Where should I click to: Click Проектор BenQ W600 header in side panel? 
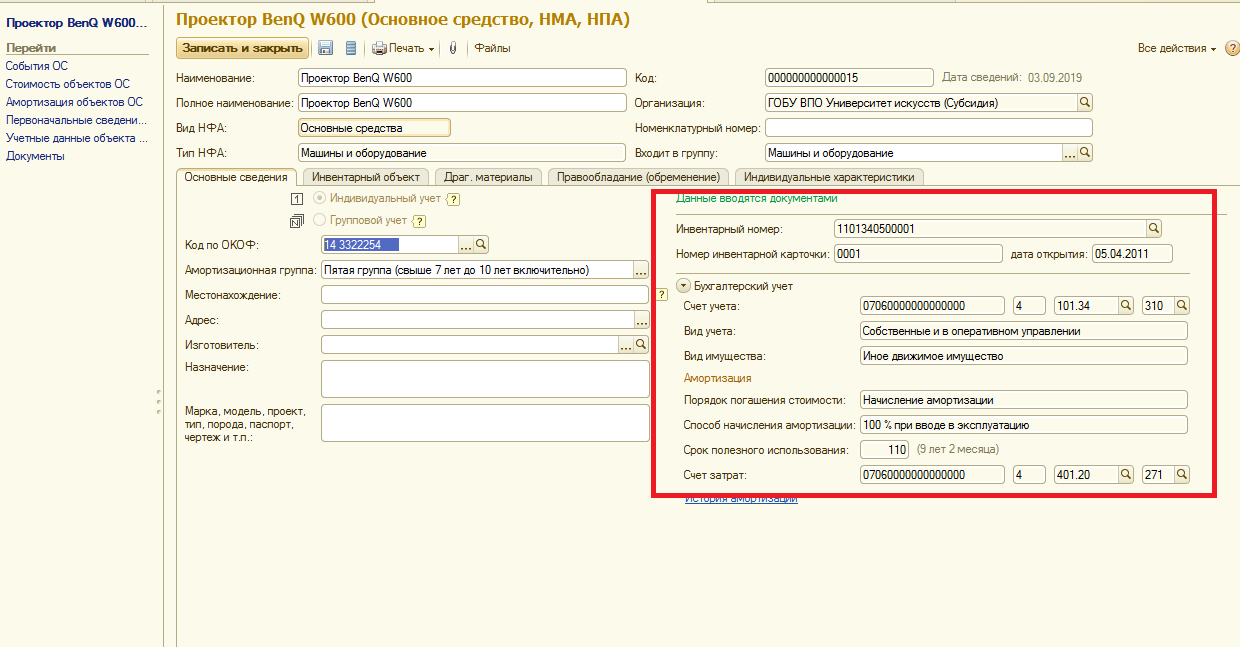pos(77,21)
